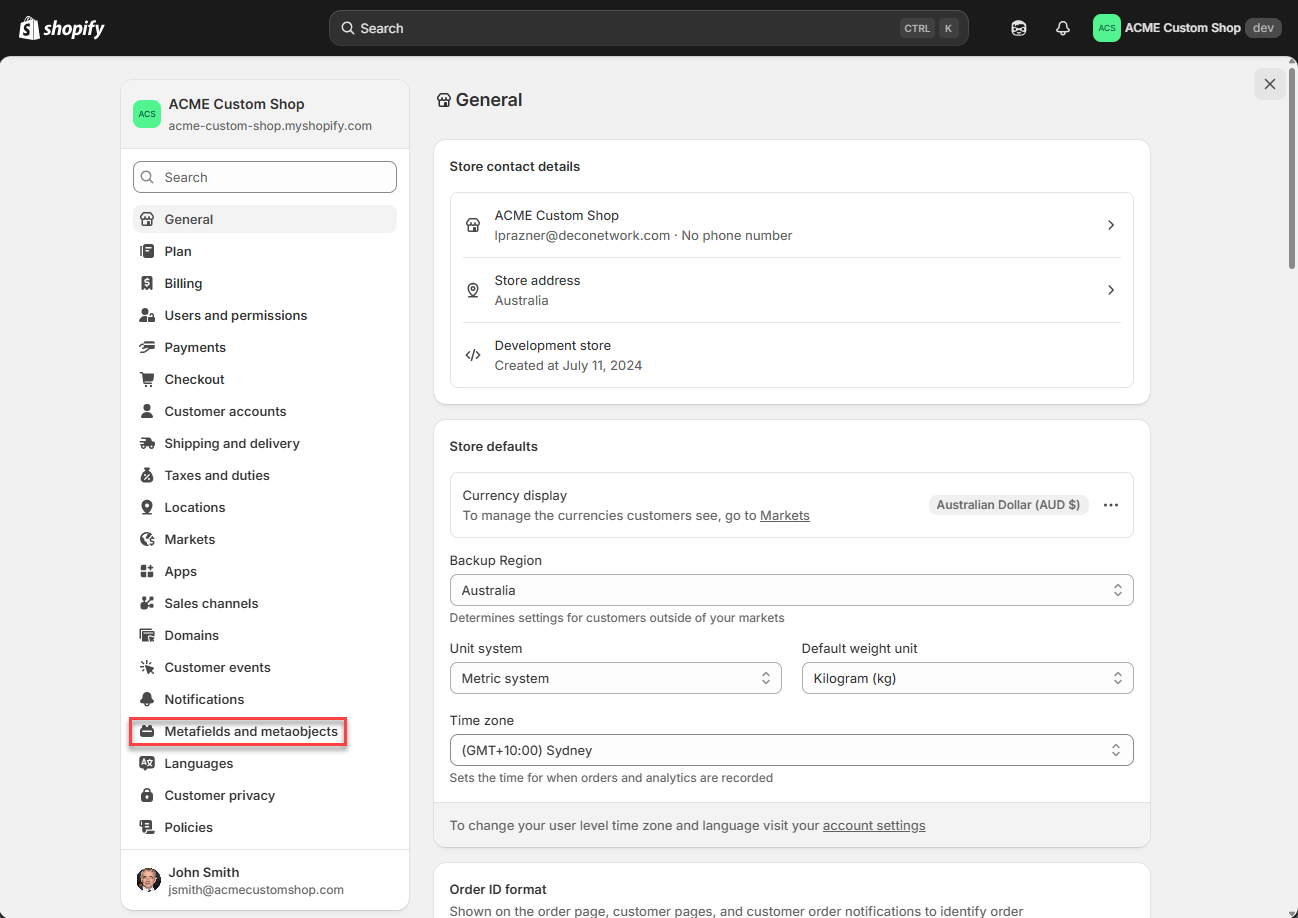The width and height of the screenshot is (1298, 918).
Task: Open the Default weight unit dropdown
Action: click(x=967, y=678)
